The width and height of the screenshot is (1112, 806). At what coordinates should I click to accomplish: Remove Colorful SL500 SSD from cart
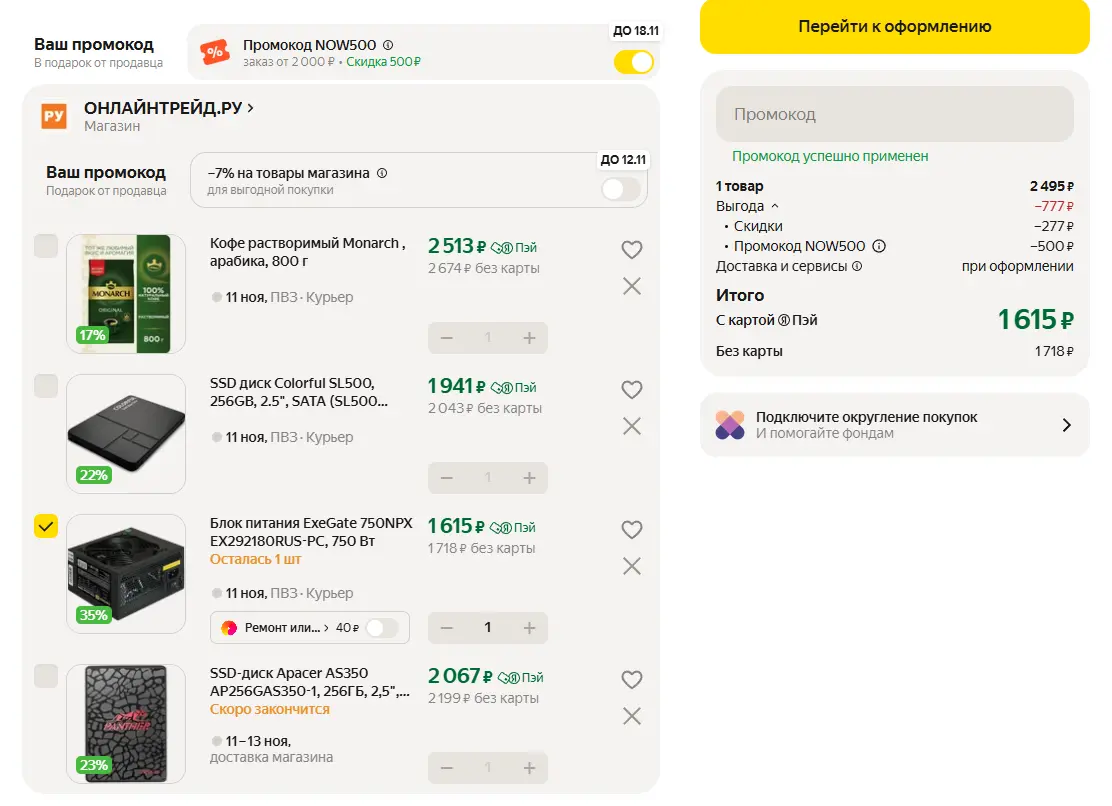coord(631,426)
